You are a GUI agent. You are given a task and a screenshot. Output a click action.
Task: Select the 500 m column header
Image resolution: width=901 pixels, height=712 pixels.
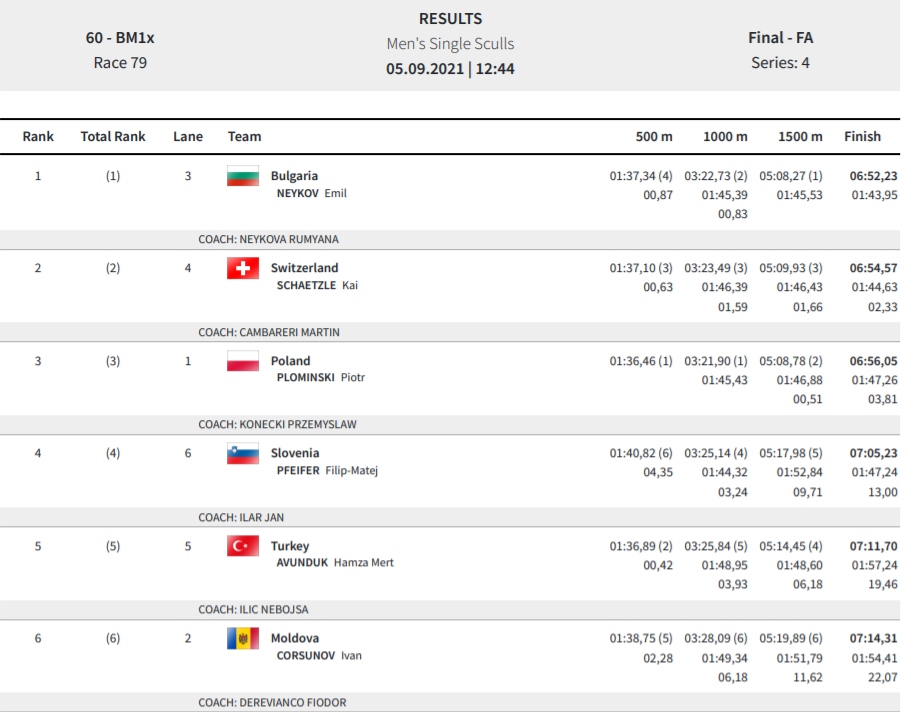point(654,136)
